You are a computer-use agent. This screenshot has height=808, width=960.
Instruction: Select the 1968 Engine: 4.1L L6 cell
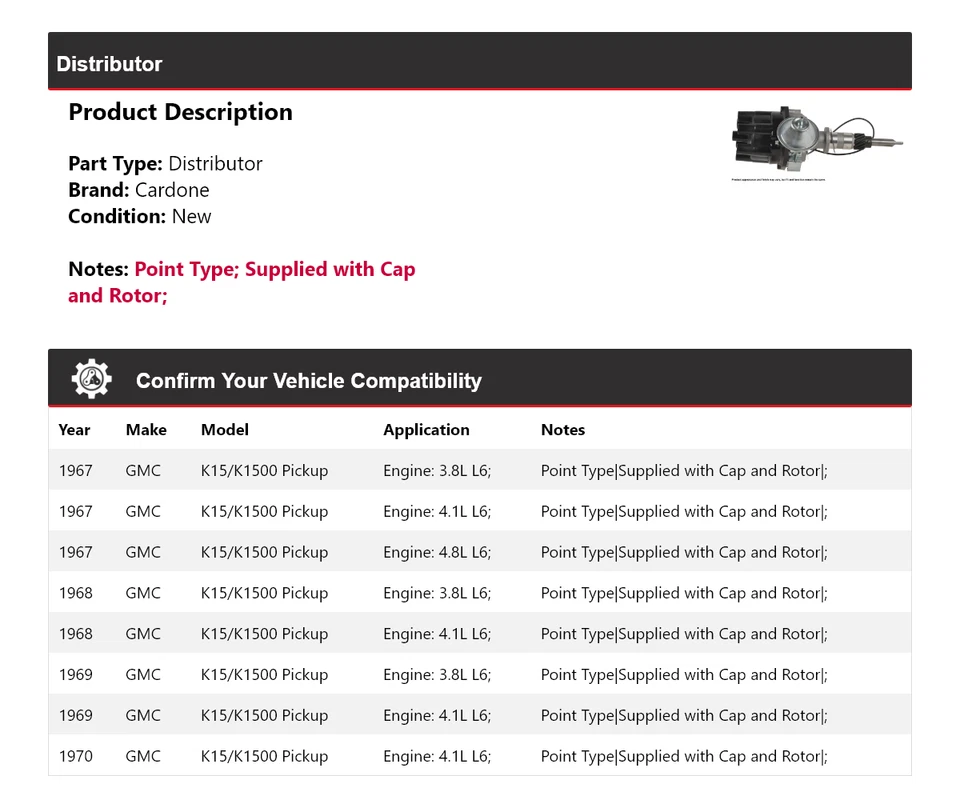(x=437, y=634)
